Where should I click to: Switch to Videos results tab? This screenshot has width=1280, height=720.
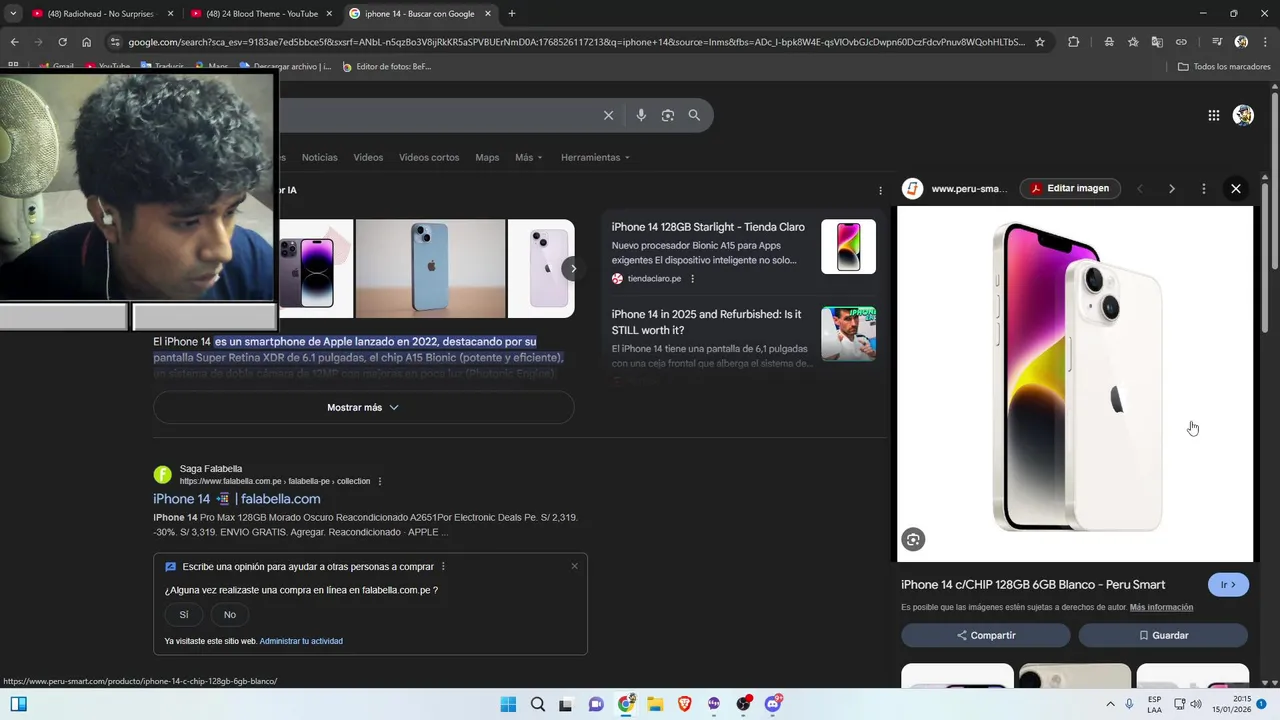(368, 157)
